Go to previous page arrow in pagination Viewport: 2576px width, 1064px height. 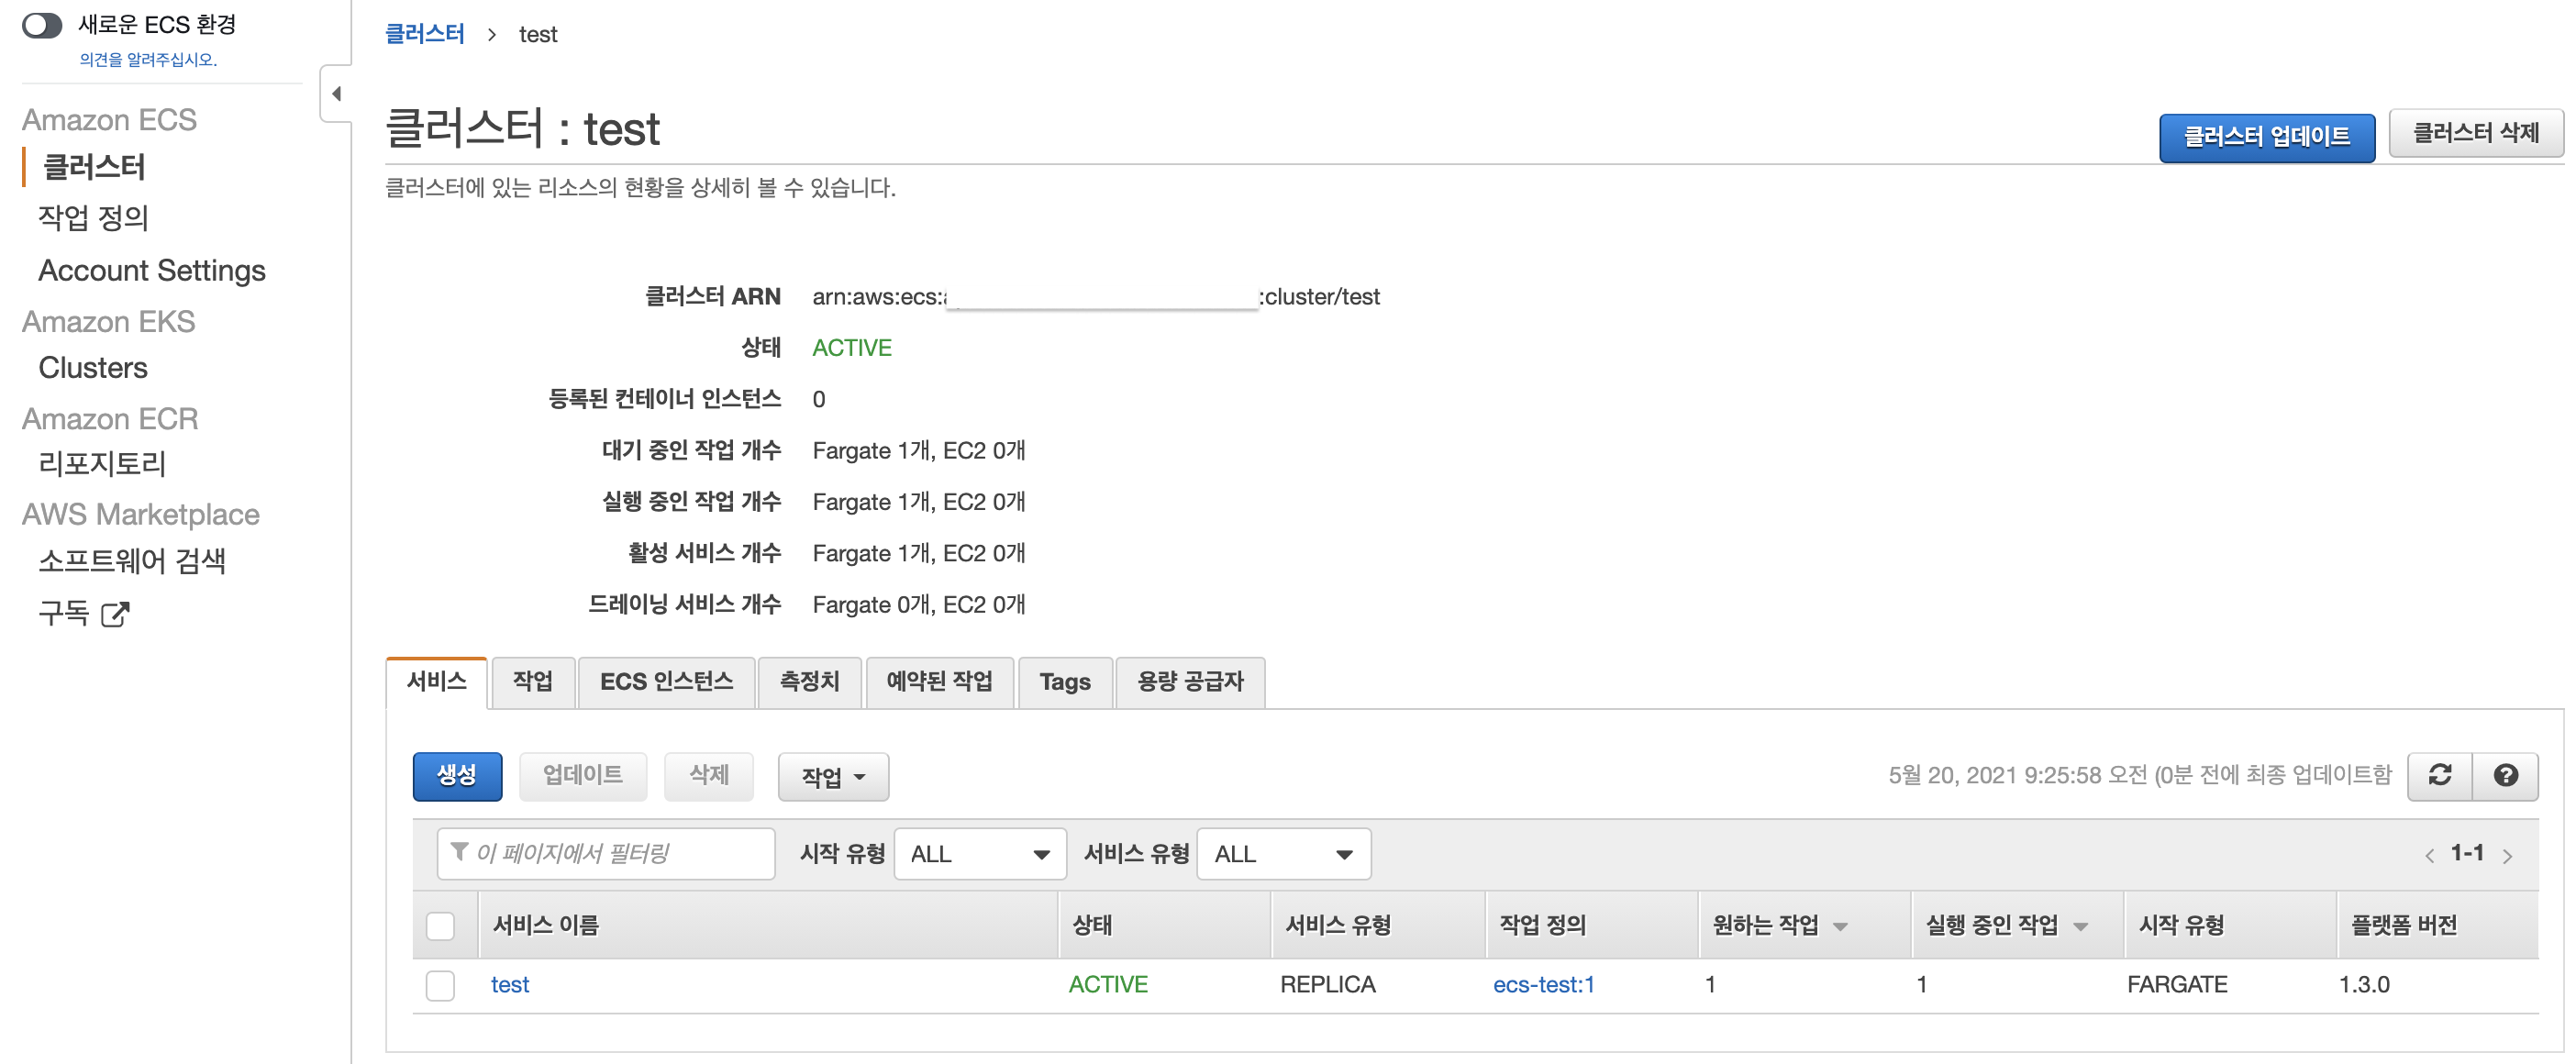(2429, 855)
